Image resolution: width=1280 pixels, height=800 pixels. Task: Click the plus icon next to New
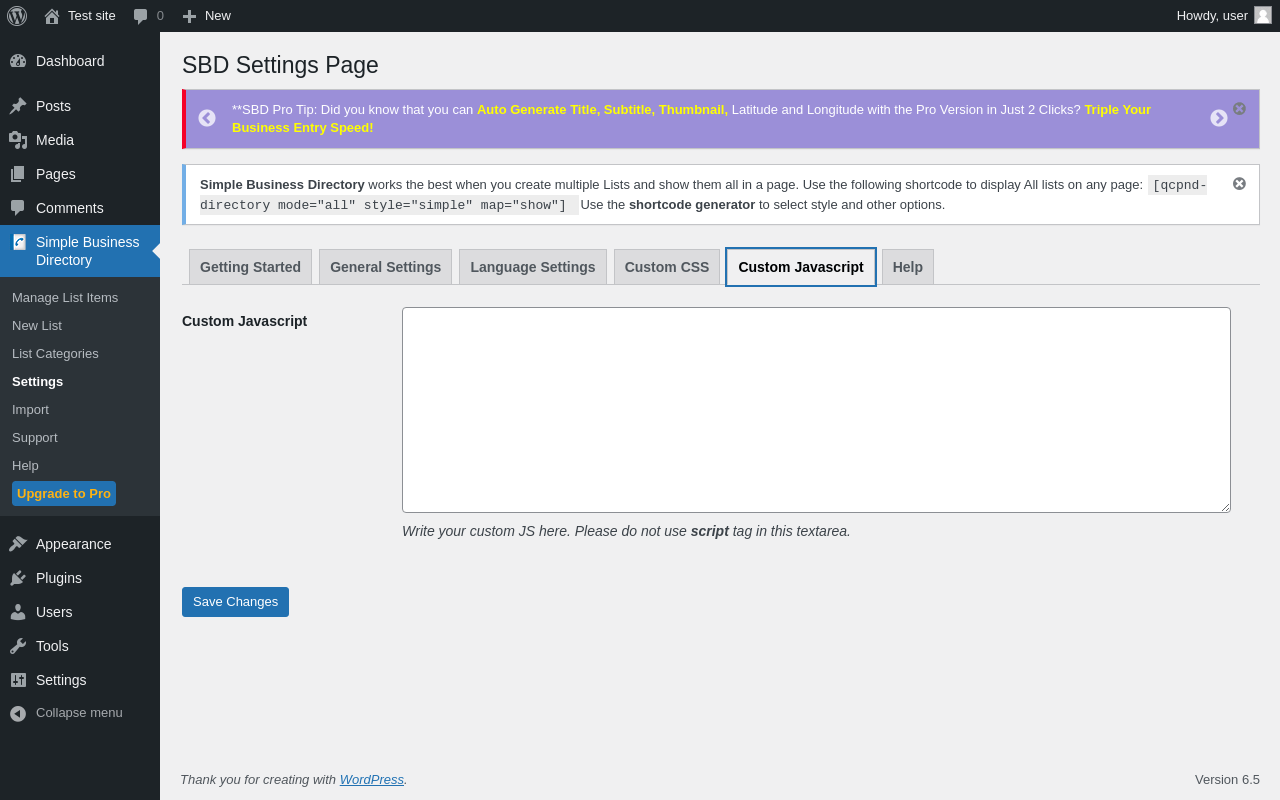189,16
